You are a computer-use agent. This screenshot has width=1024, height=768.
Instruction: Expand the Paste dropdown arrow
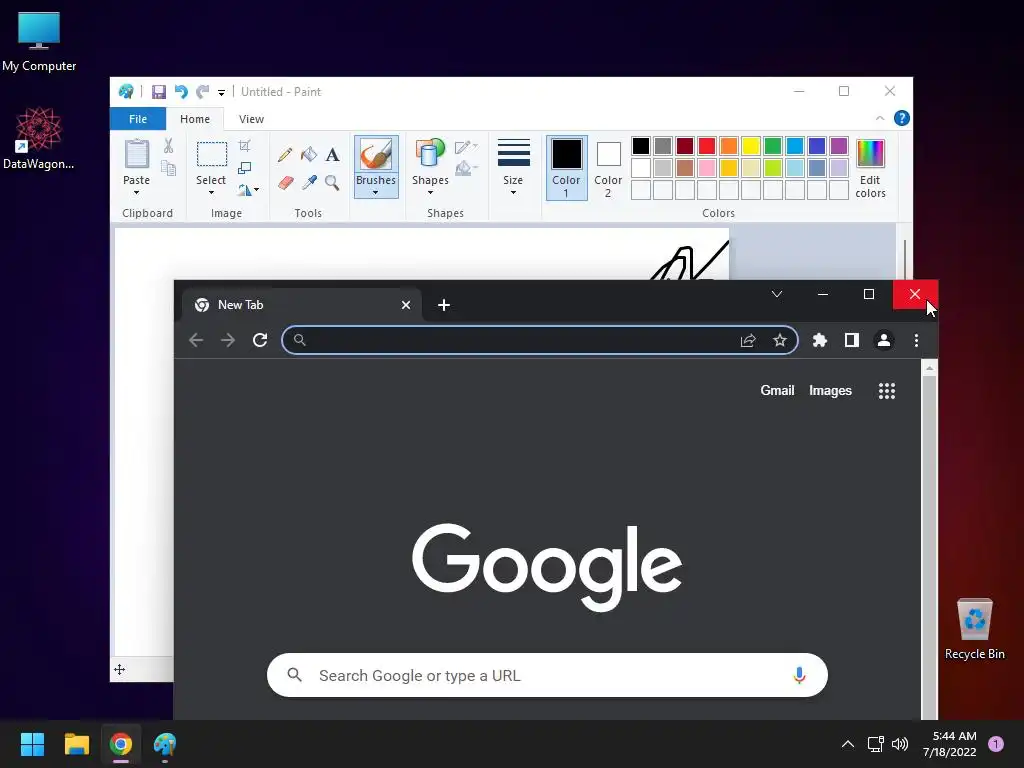[136, 193]
